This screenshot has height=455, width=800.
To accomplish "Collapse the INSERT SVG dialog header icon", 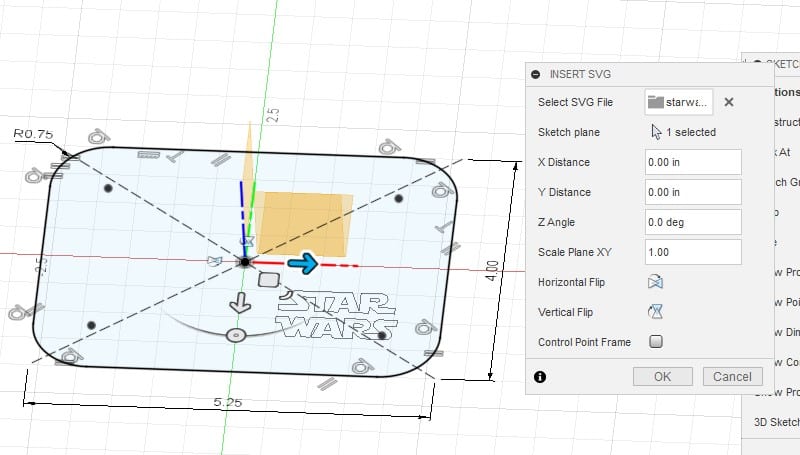I will pos(535,74).
